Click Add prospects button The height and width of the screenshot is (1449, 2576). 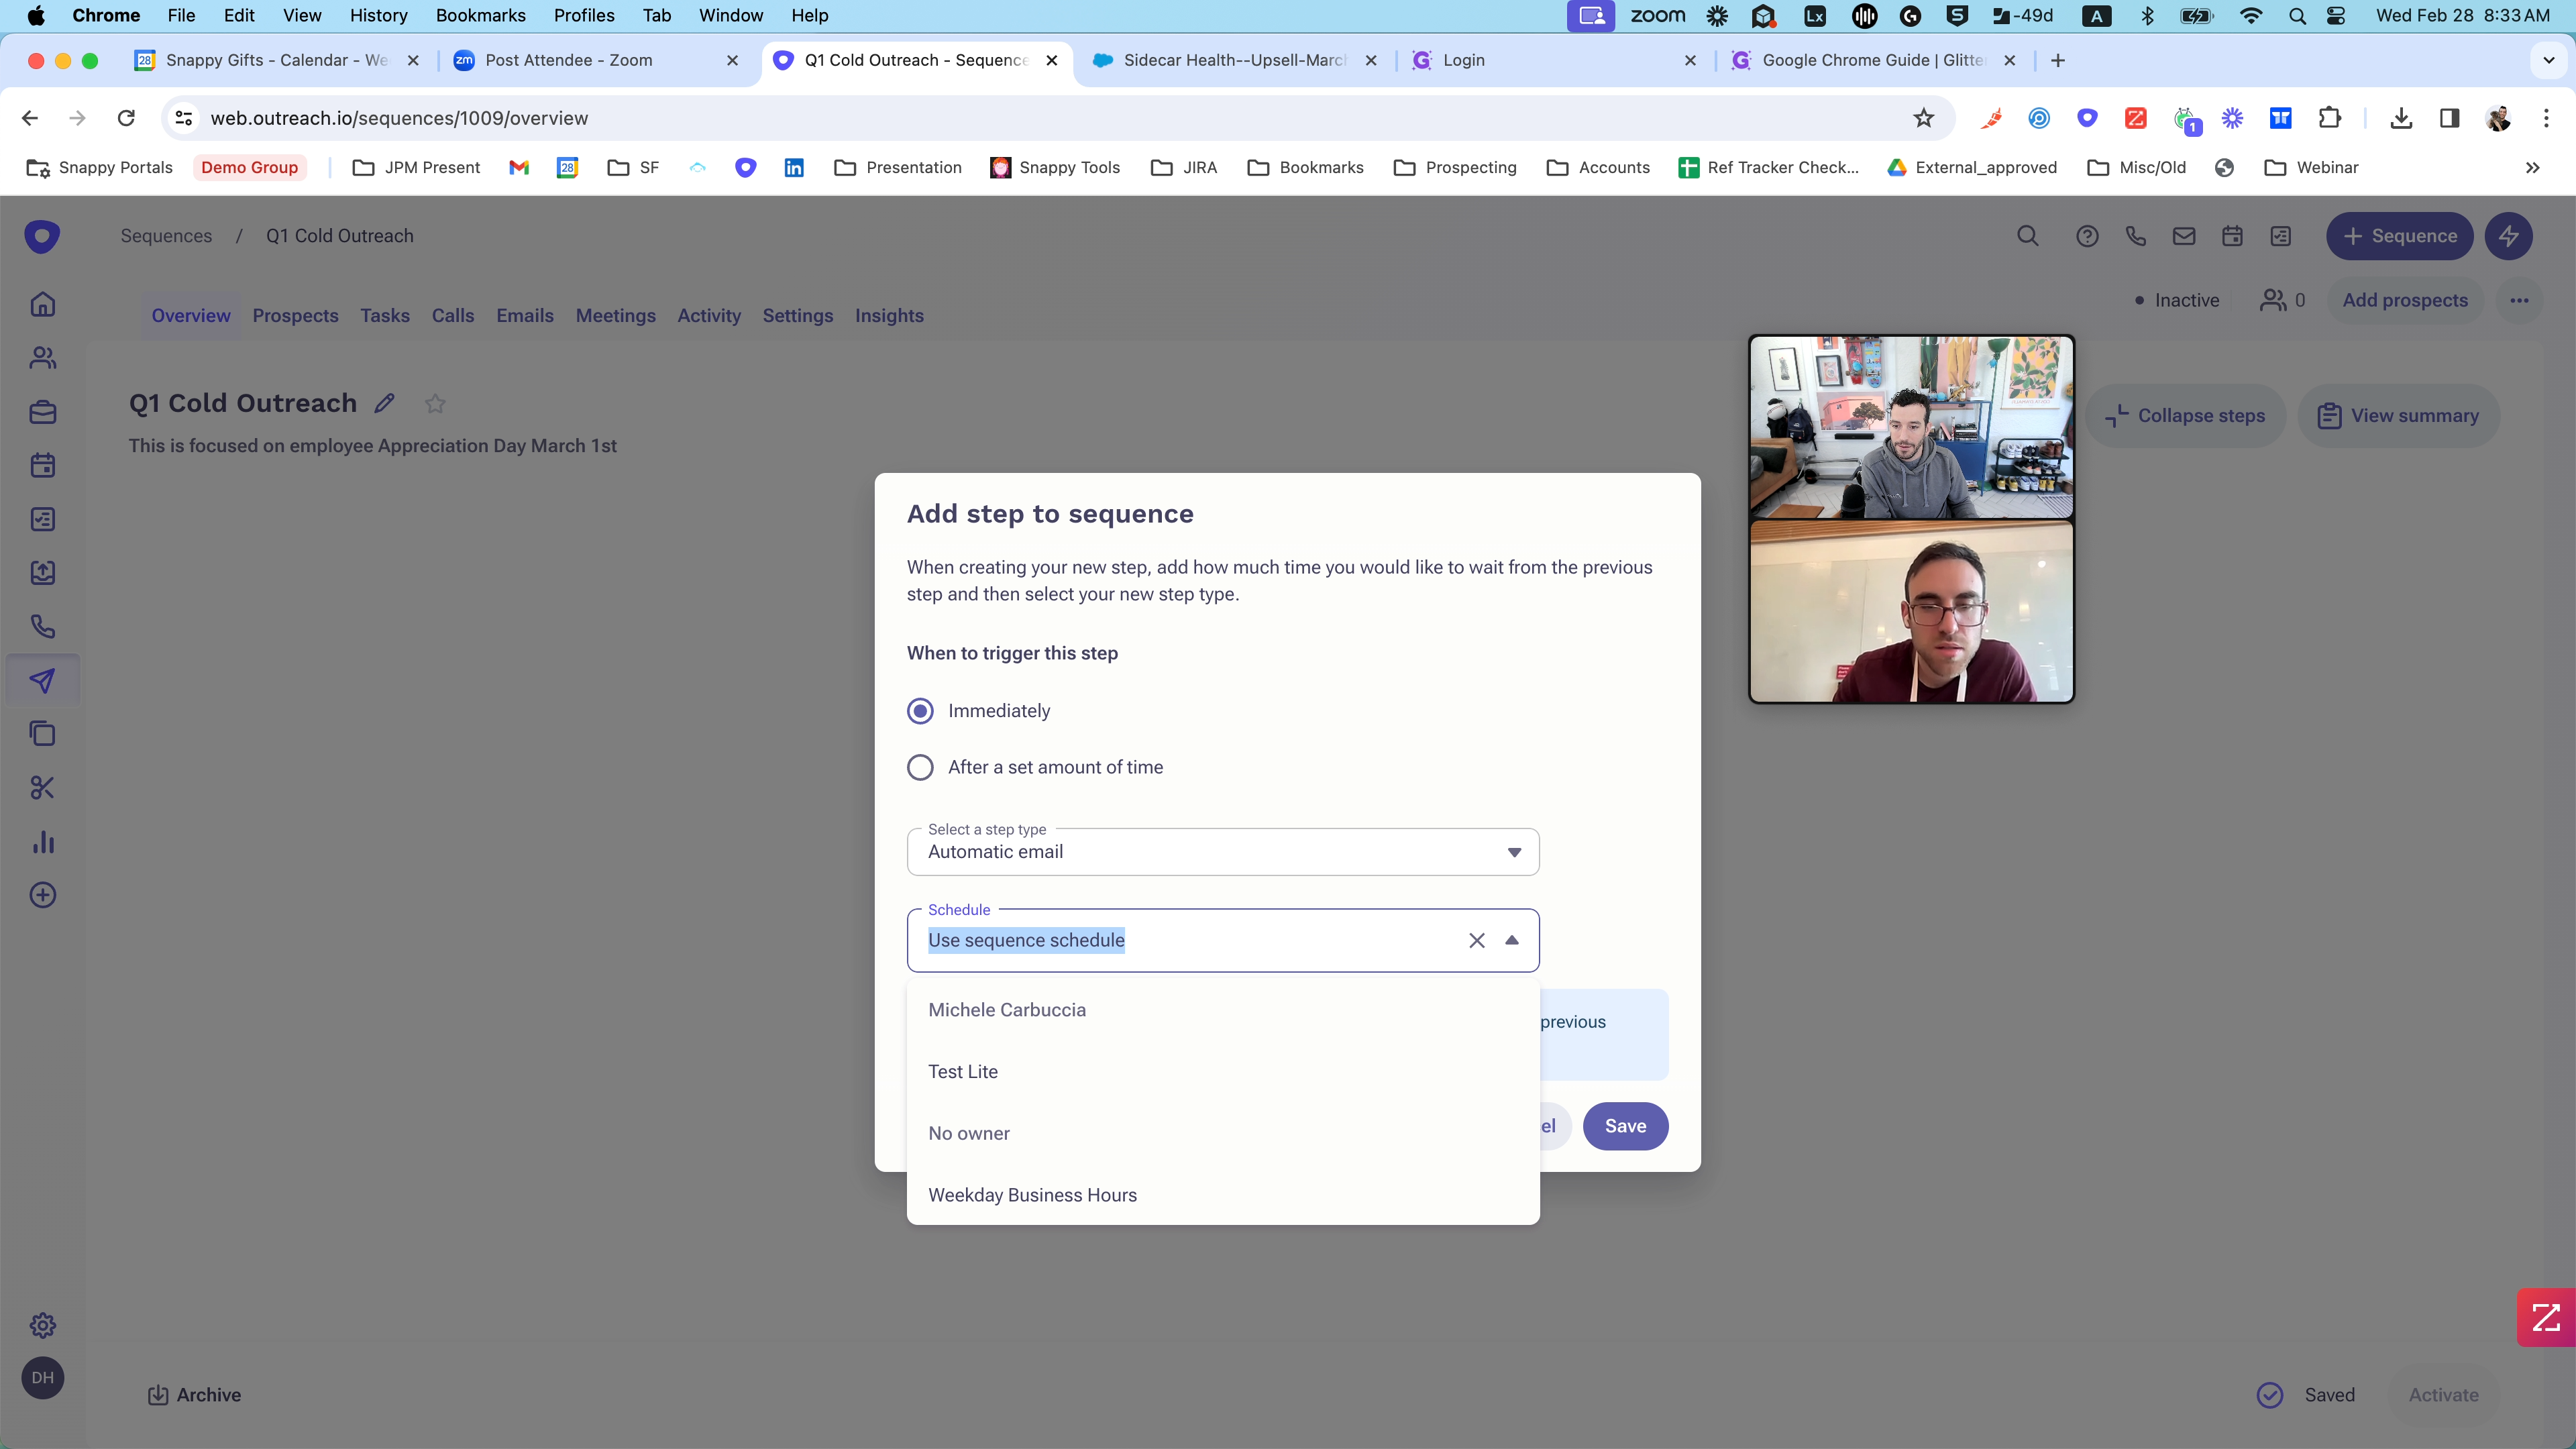tap(2404, 300)
